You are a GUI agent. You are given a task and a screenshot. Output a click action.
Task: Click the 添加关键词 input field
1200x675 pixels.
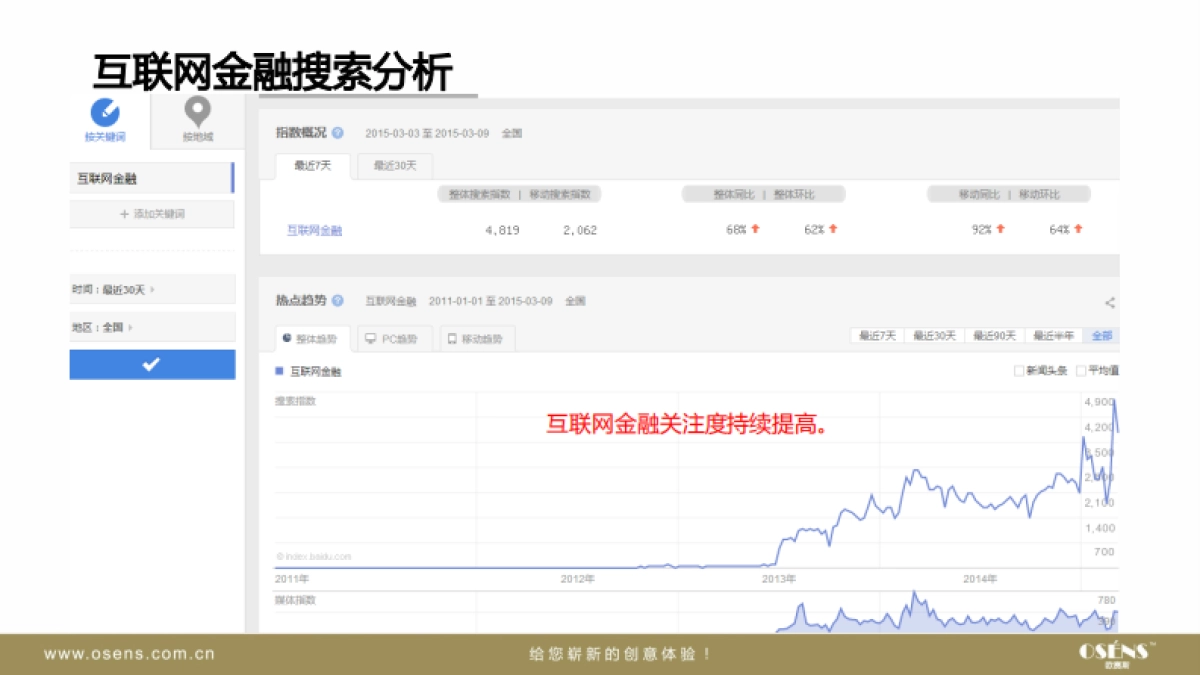tap(152, 214)
